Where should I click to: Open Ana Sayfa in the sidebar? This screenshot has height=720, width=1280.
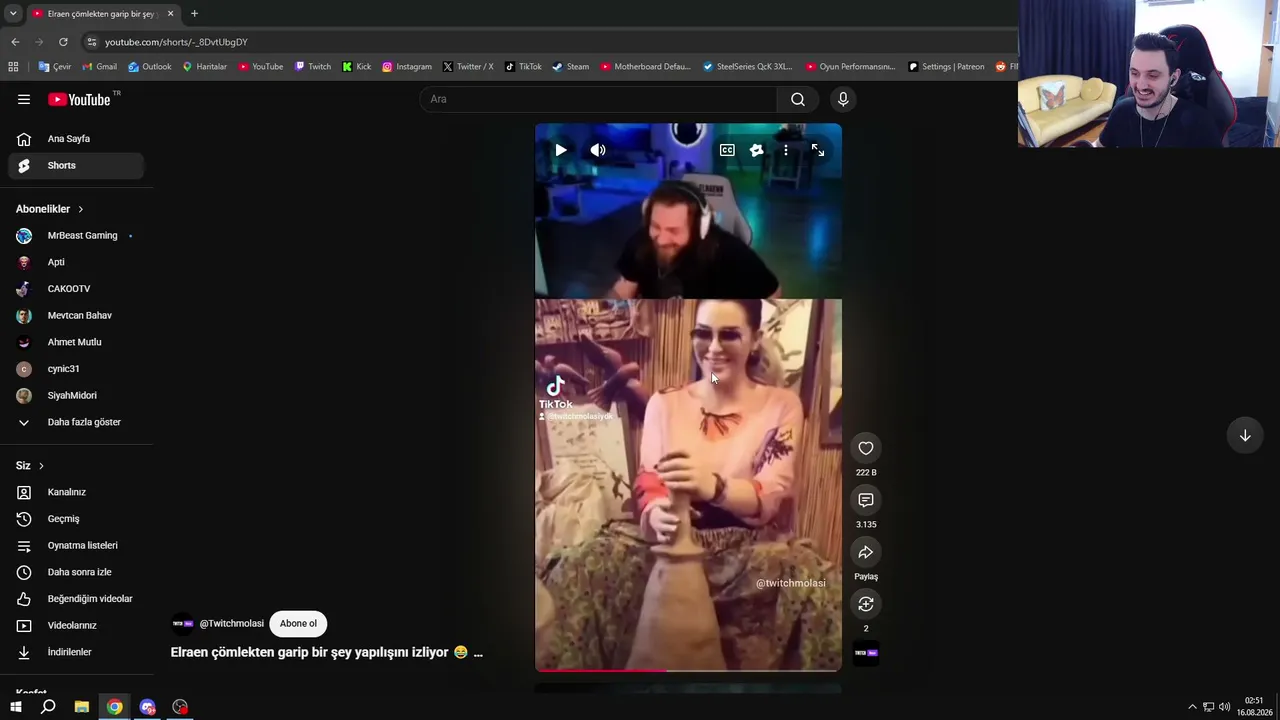pyautogui.click(x=76, y=139)
